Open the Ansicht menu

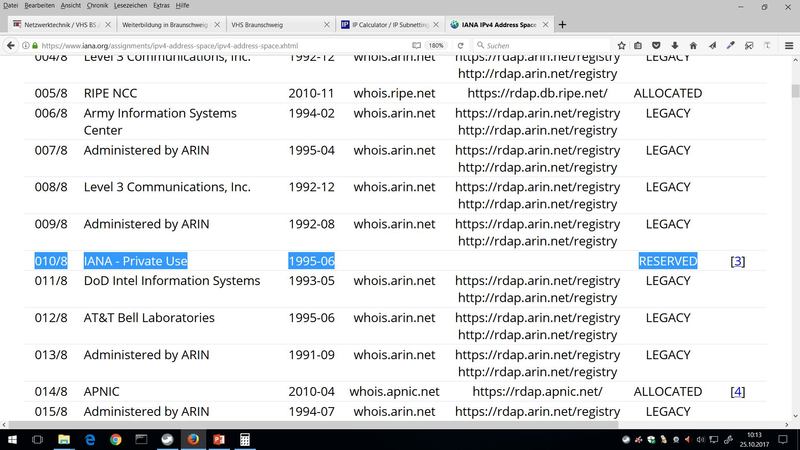click(70, 5)
